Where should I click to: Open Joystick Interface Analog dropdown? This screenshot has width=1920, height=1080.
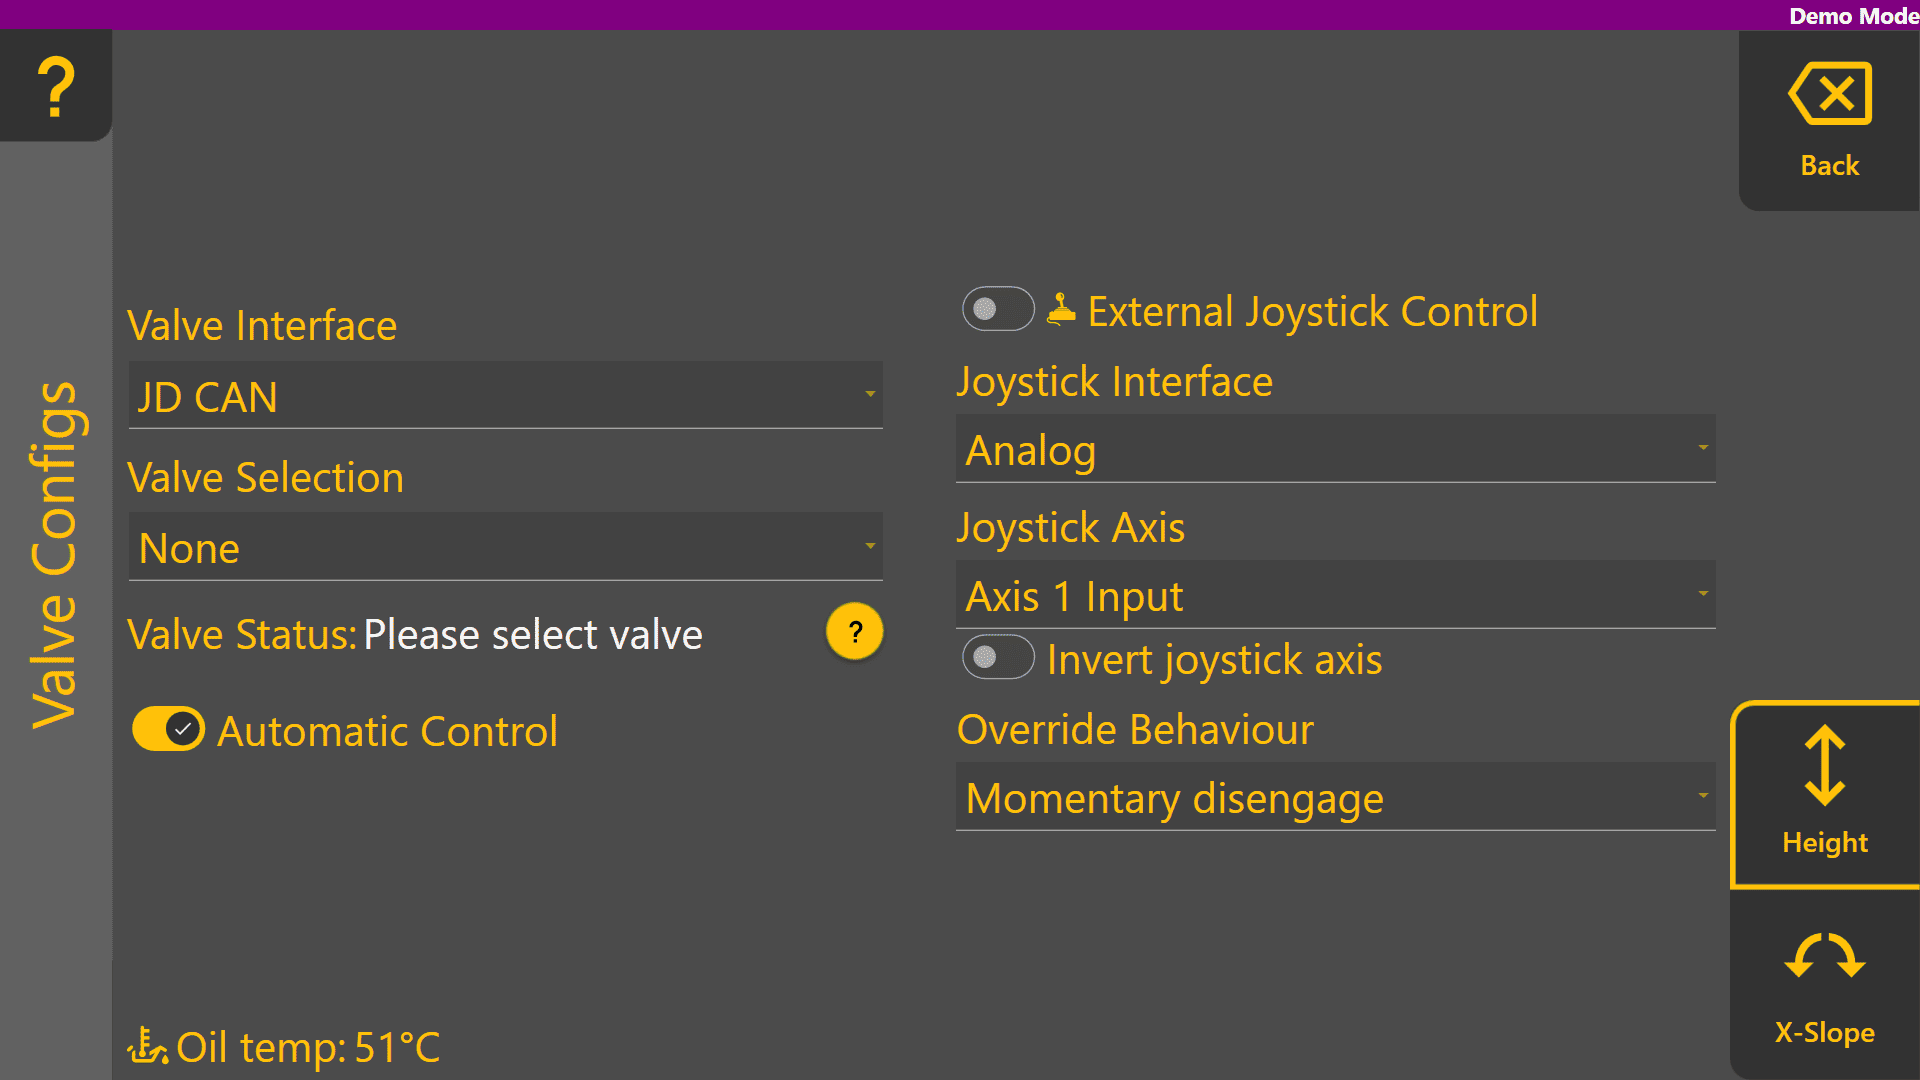[x=1335, y=449]
